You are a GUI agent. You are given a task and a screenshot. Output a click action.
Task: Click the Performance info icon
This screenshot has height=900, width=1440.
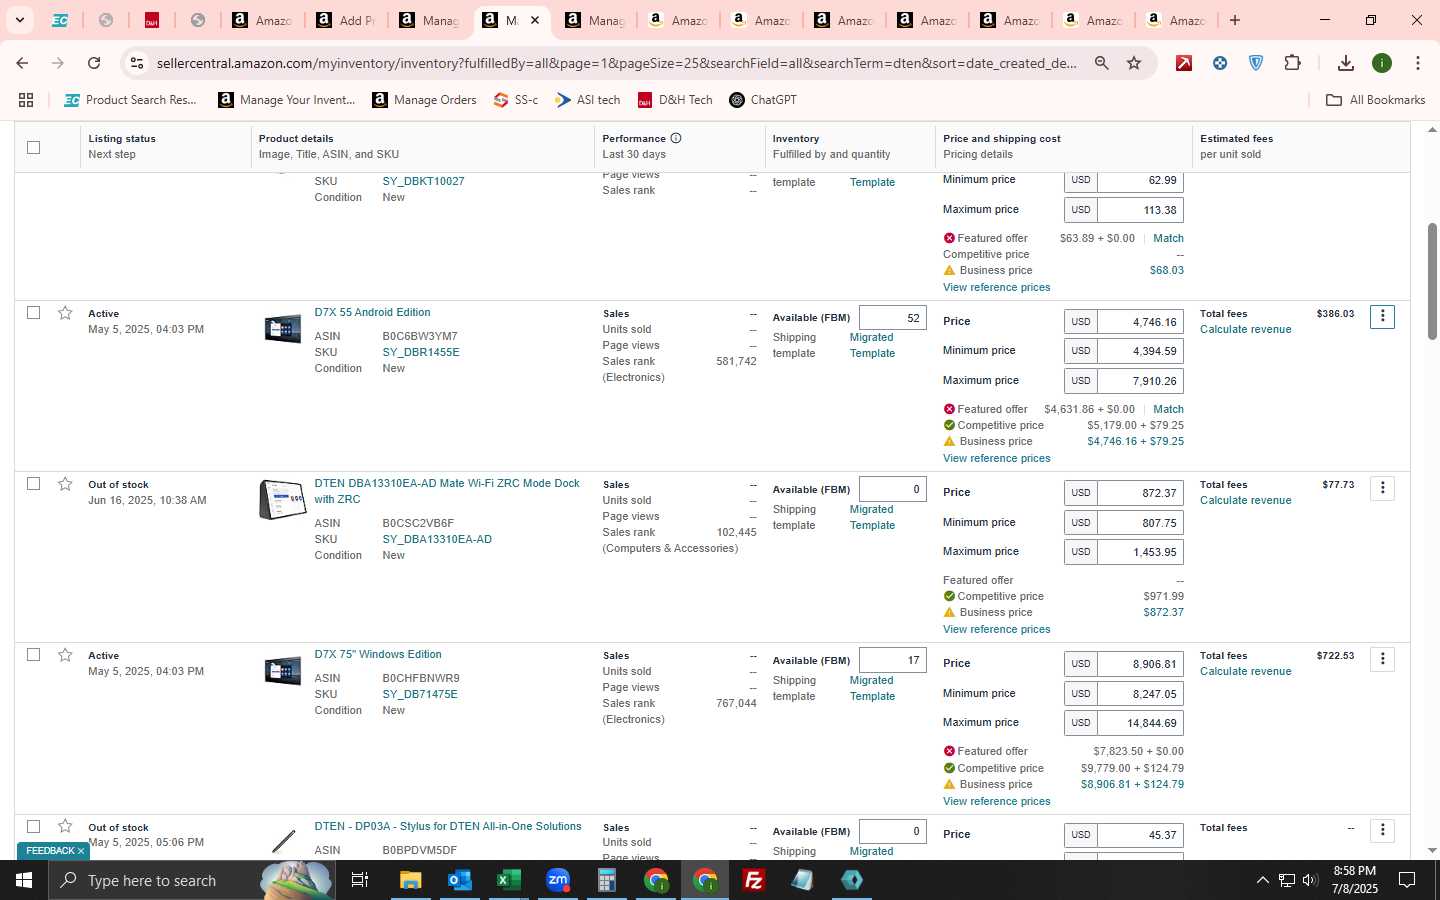click(x=676, y=138)
